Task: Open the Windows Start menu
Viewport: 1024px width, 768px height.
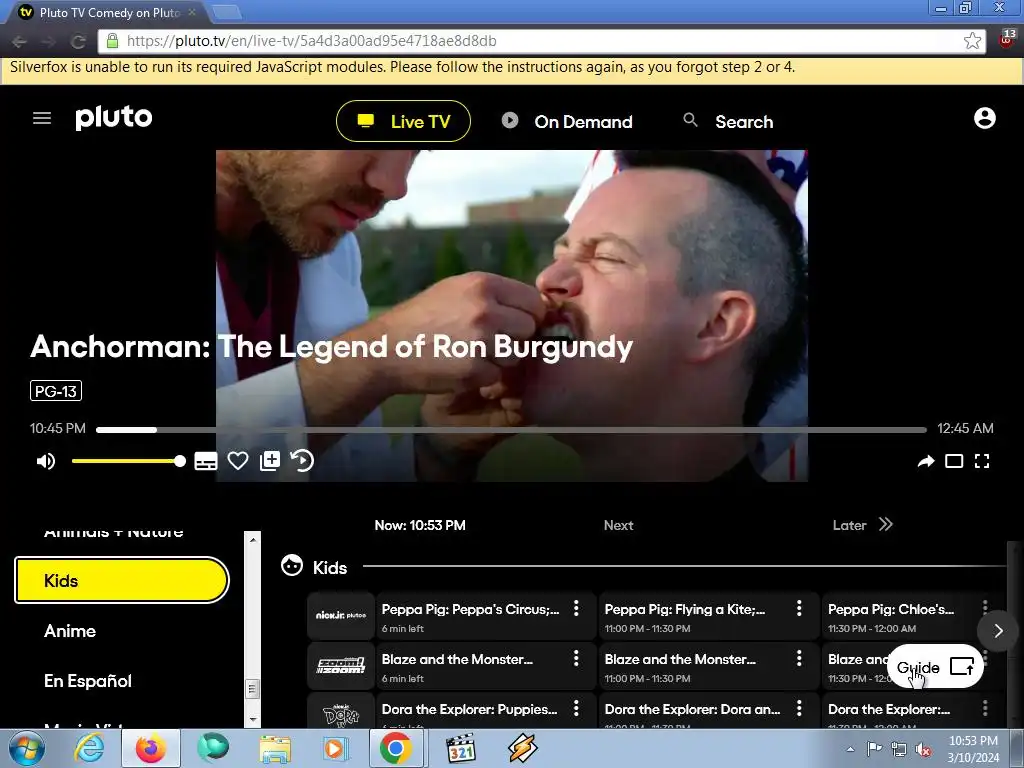Action: (x=26, y=748)
